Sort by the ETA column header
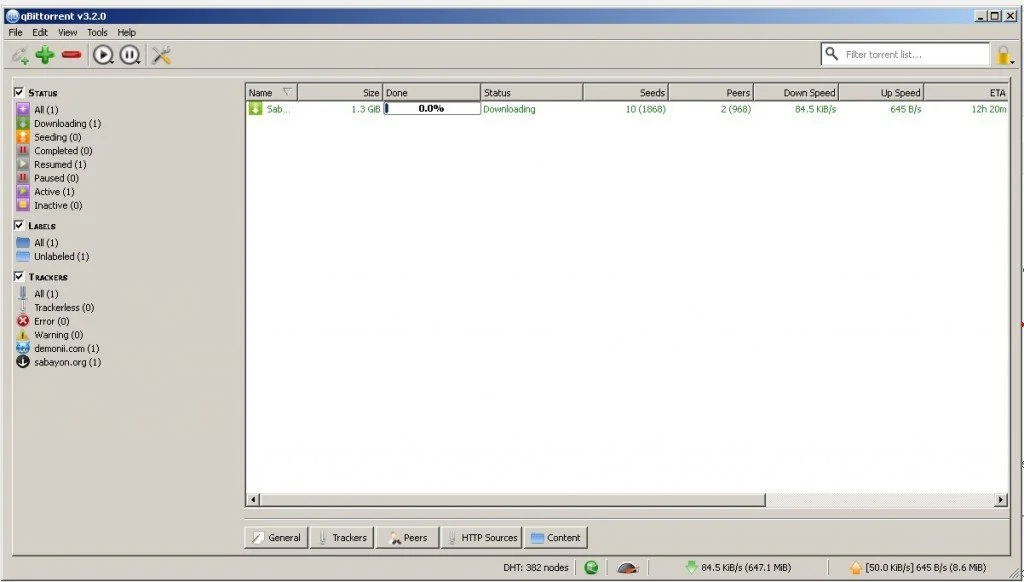 (967, 93)
